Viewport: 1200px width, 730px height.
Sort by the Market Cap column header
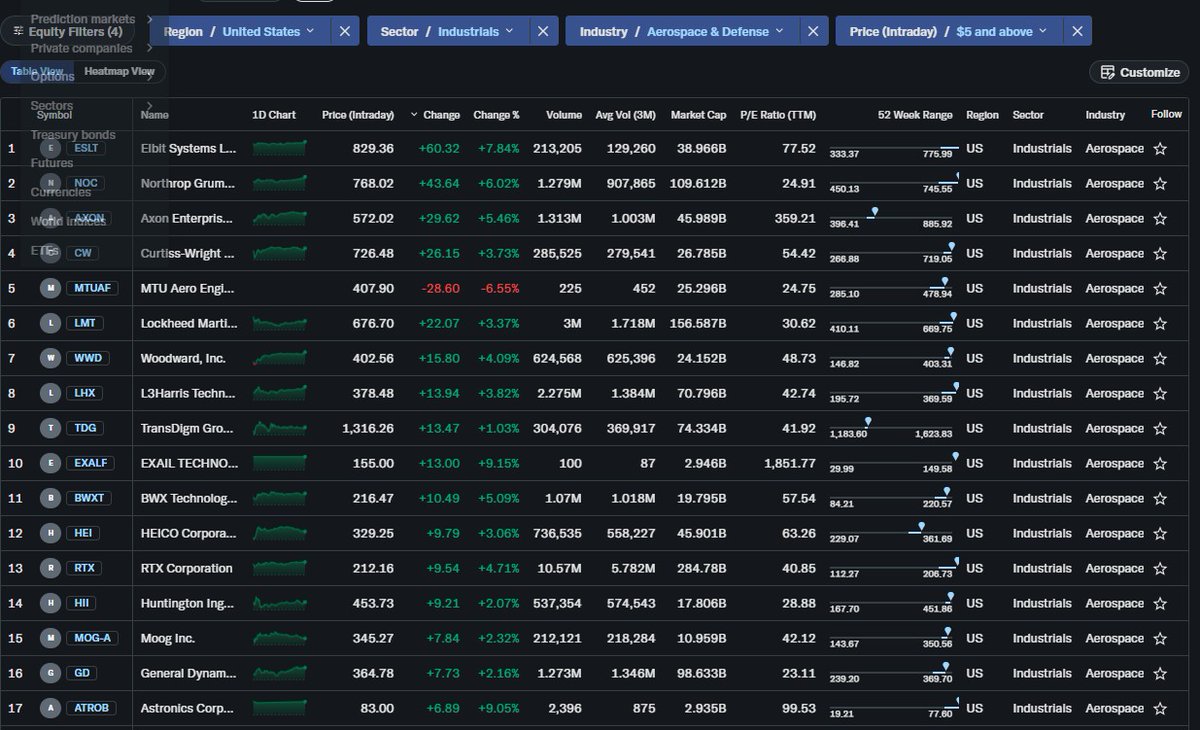click(698, 115)
